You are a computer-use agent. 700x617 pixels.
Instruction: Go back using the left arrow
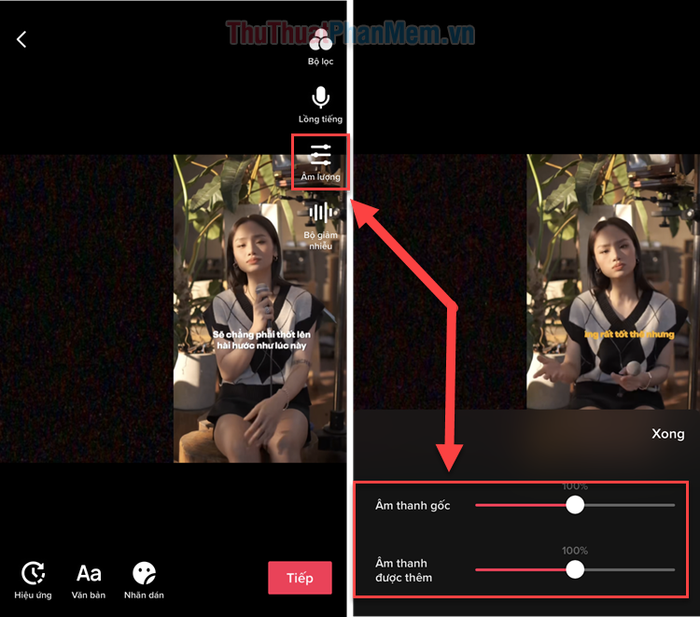21,39
